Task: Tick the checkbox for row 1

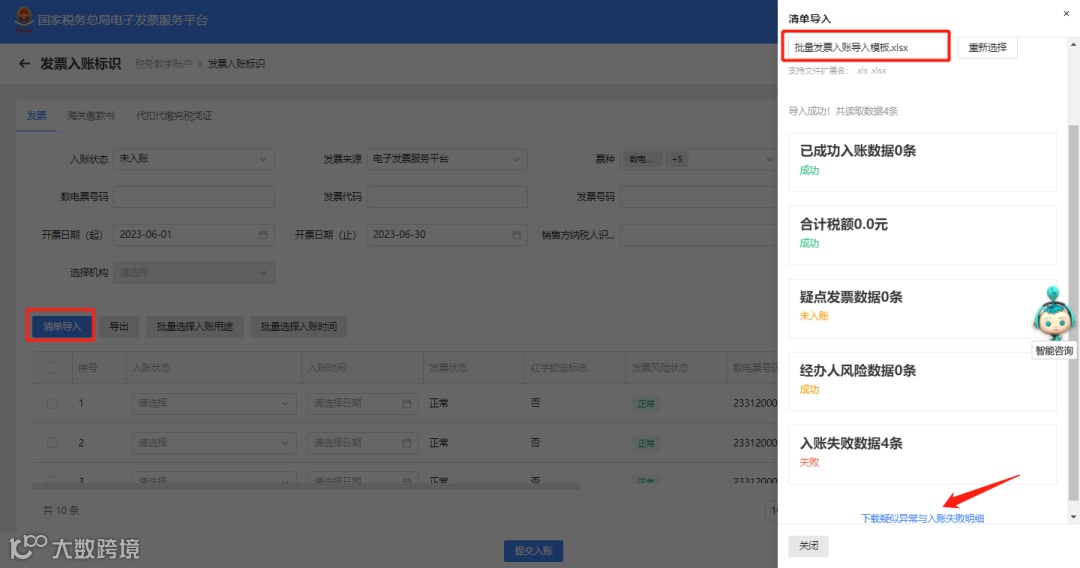Action: (x=52, y=403)
